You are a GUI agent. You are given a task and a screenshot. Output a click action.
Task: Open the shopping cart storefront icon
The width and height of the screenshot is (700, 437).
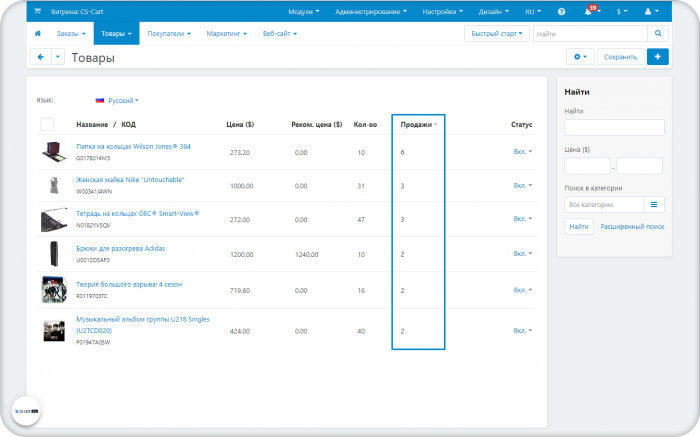38,11
